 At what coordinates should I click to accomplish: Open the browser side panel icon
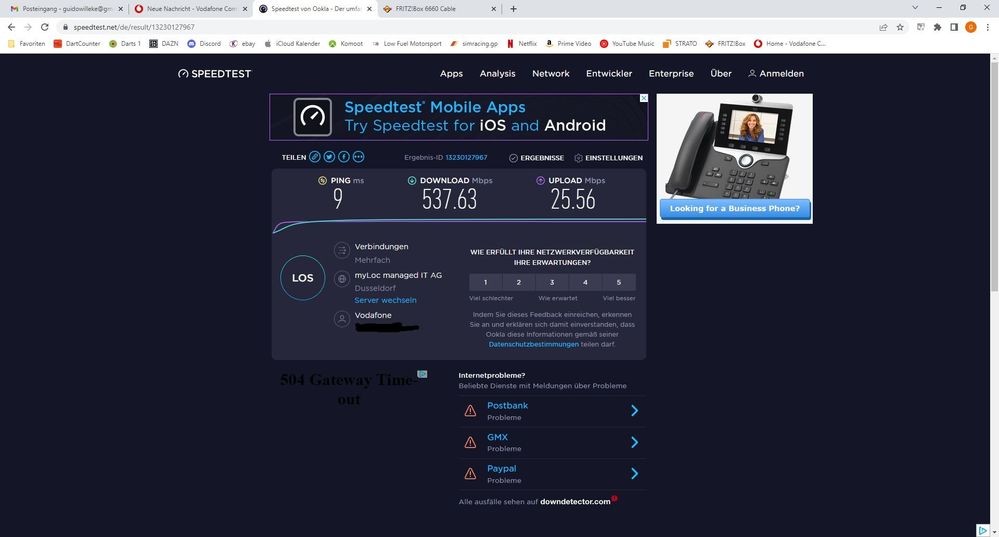coord(954,27)
